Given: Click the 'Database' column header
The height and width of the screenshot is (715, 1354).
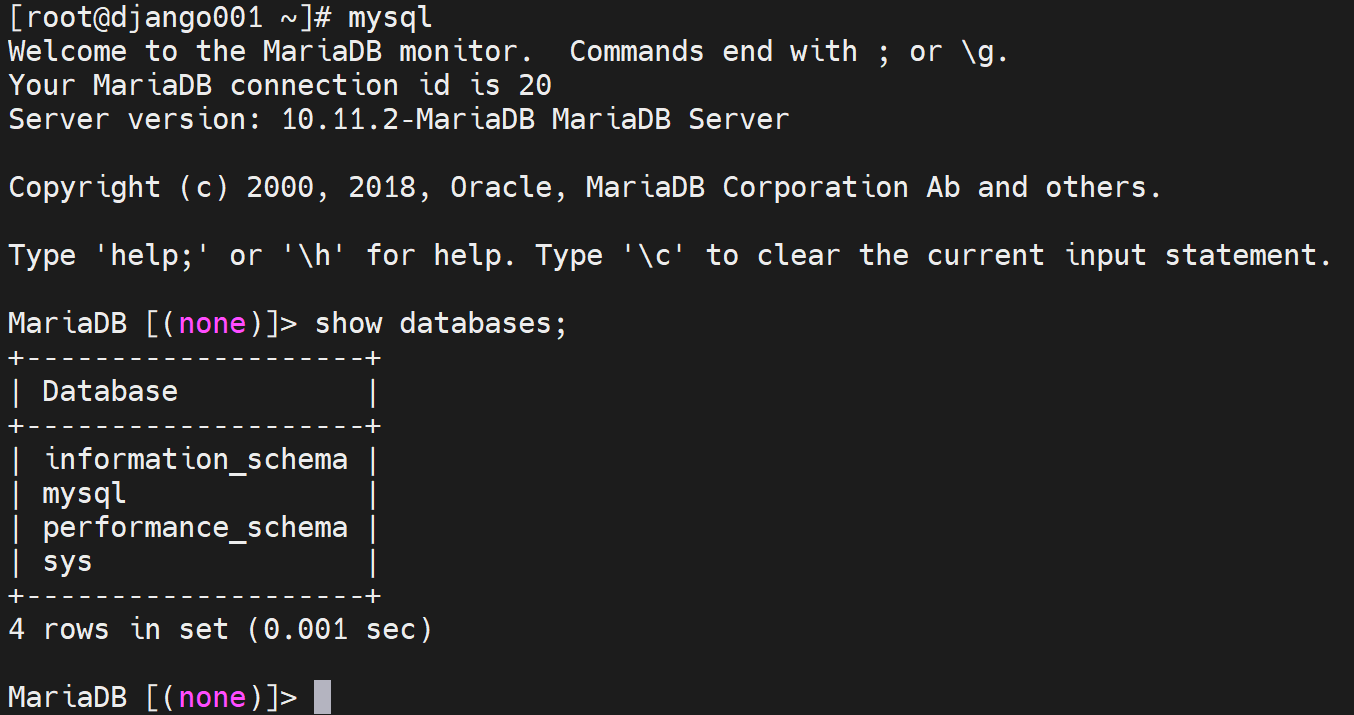Looking at the screenshot, I should (110, 392).
